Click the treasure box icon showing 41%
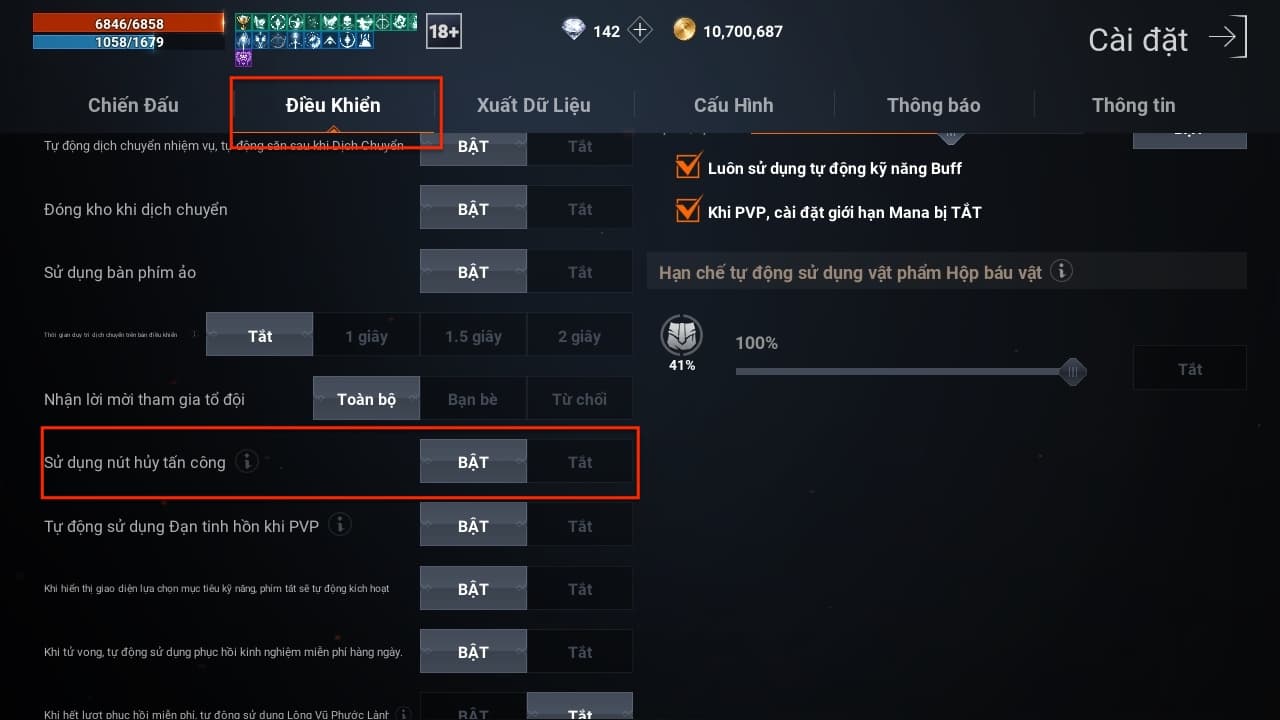 point(682,336)
